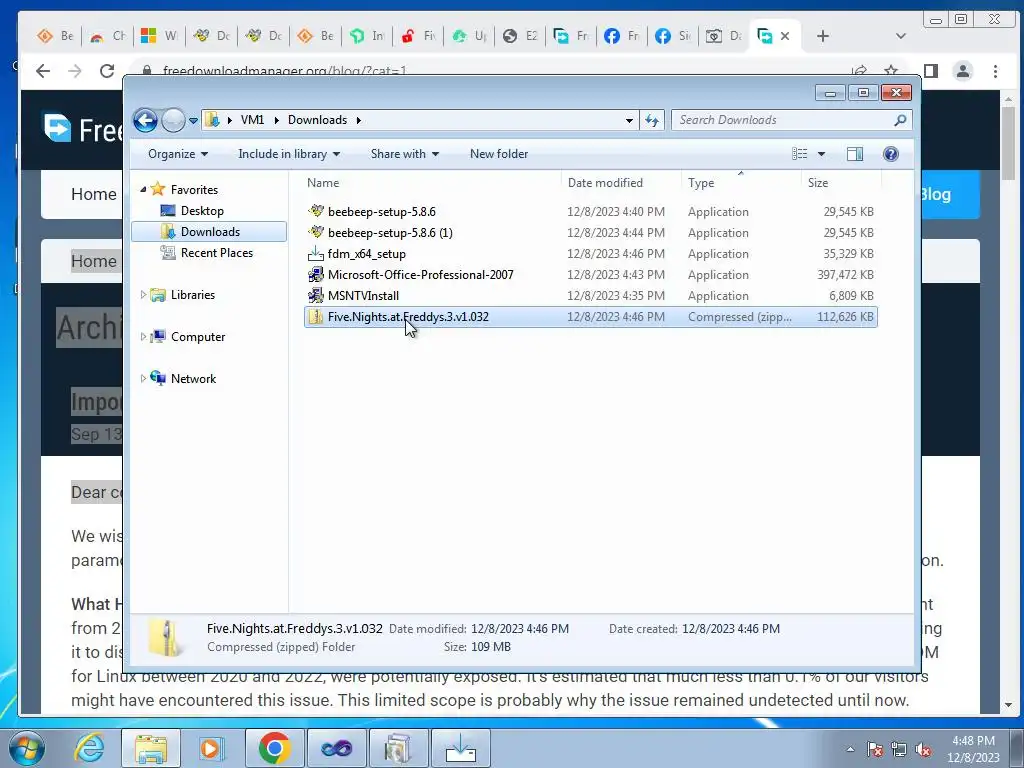The height and width of the screenshot is (768, 1024).
Task: Open Free Download Manager taskbar icon
Action: click(460, 748)
